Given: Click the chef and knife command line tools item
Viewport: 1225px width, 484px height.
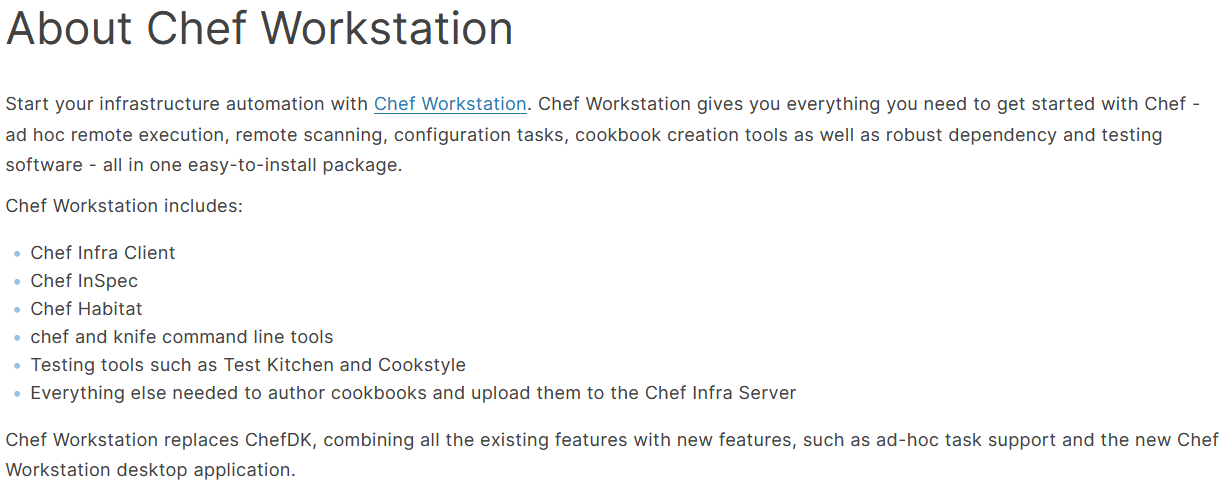Looking at the screenshot, I should pyautogui.click(x=182, y=337).
